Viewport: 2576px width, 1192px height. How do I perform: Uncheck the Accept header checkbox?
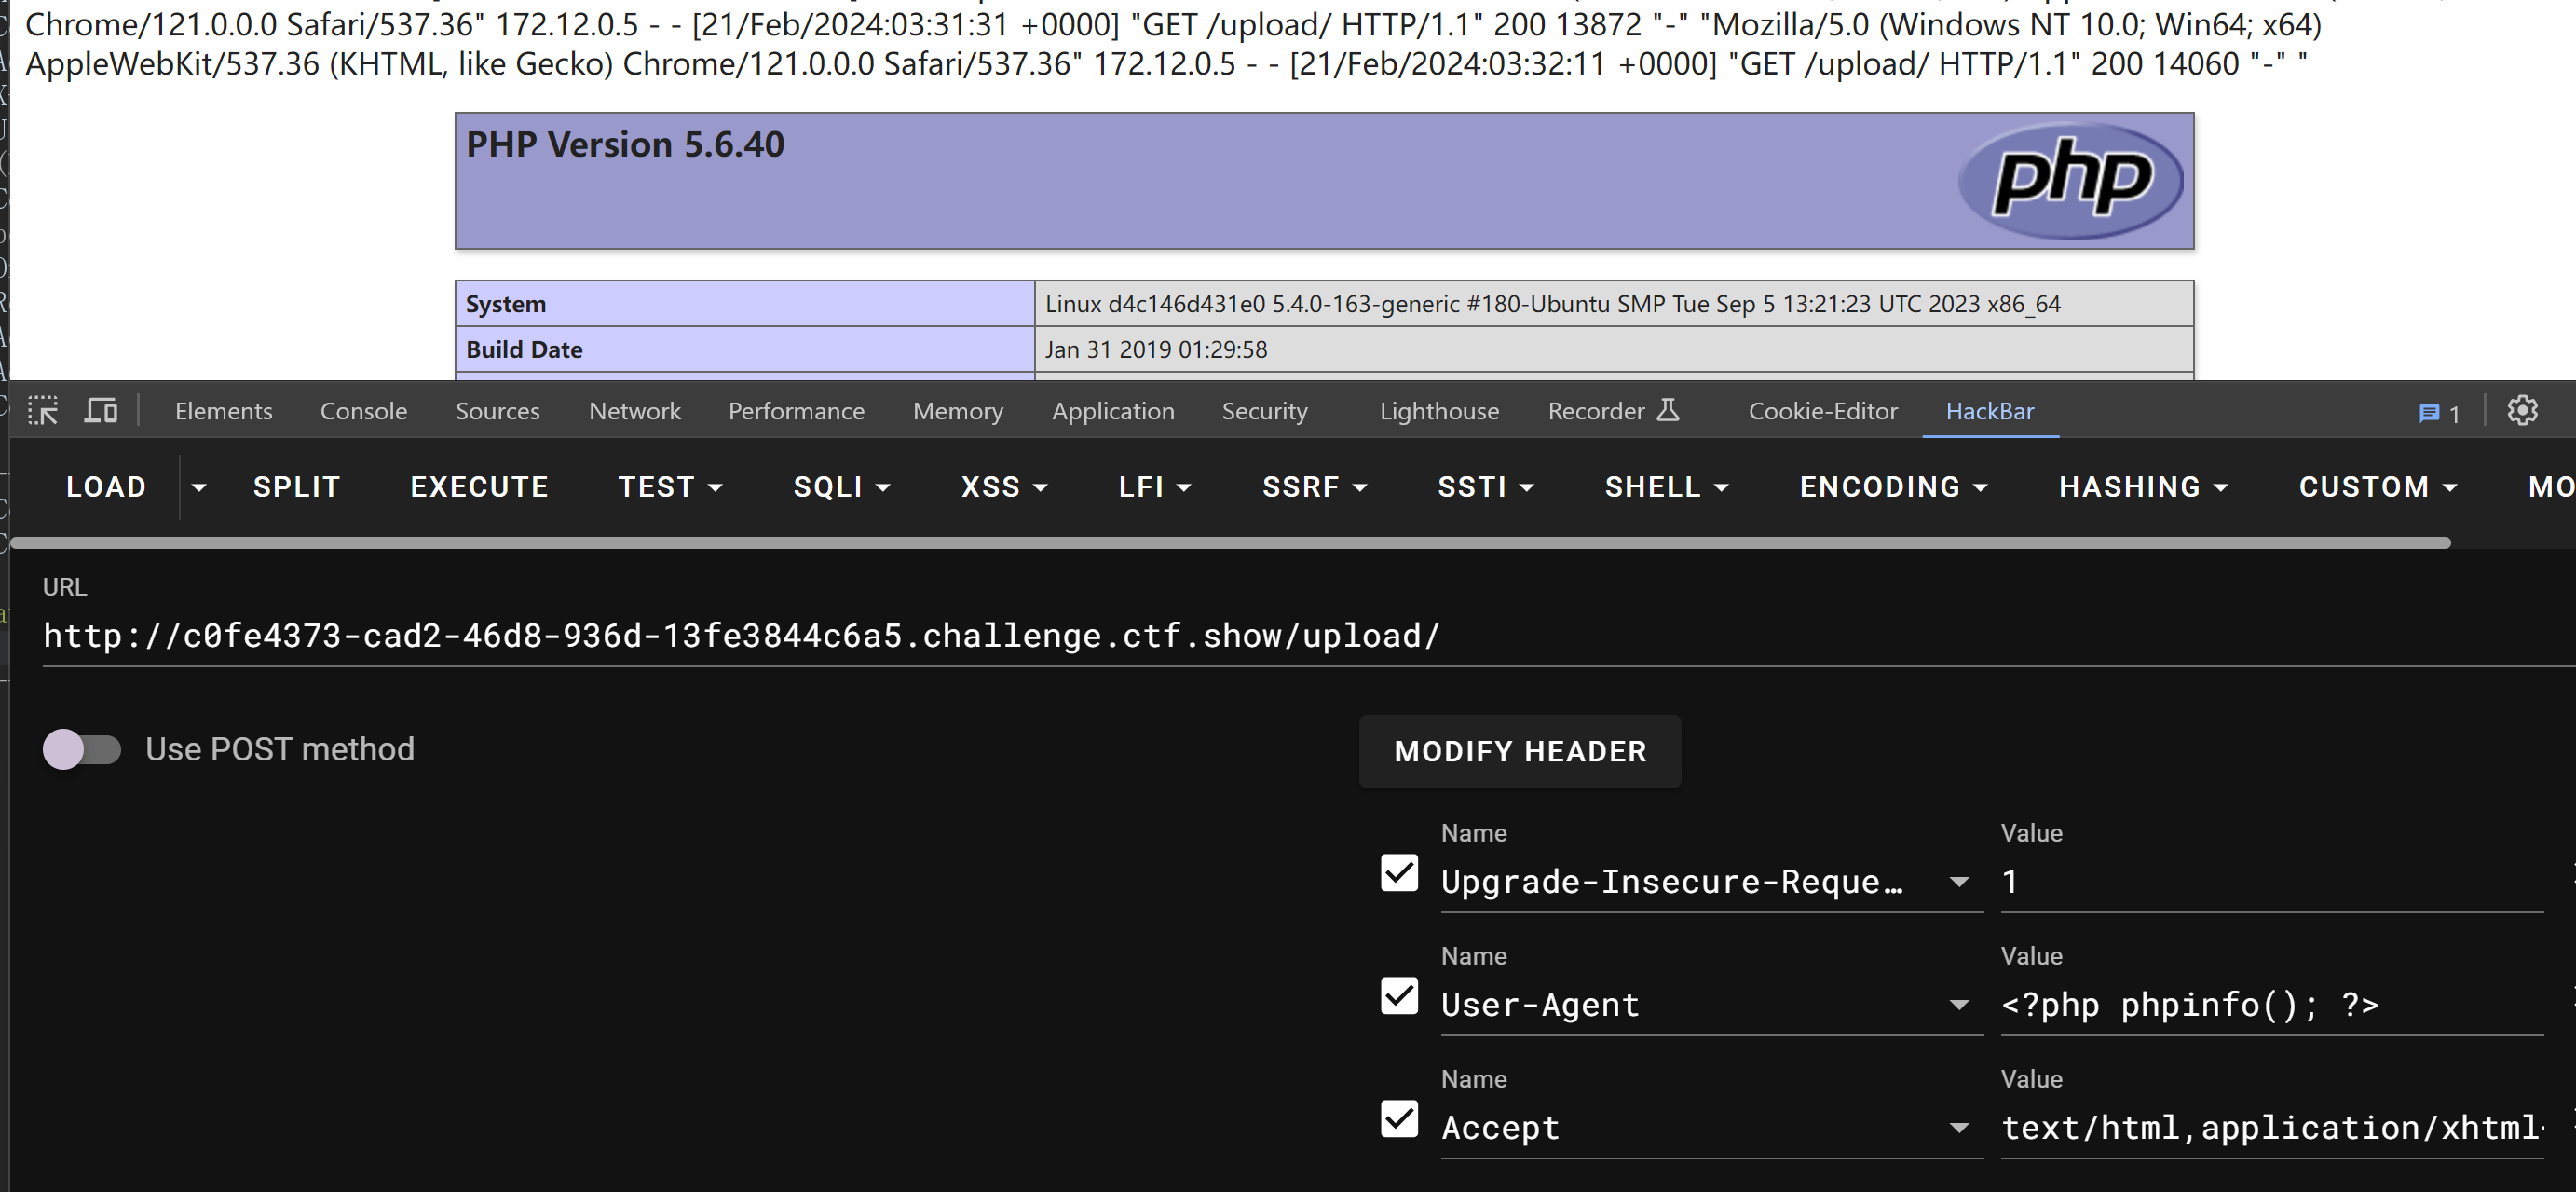point(1399,1118)
